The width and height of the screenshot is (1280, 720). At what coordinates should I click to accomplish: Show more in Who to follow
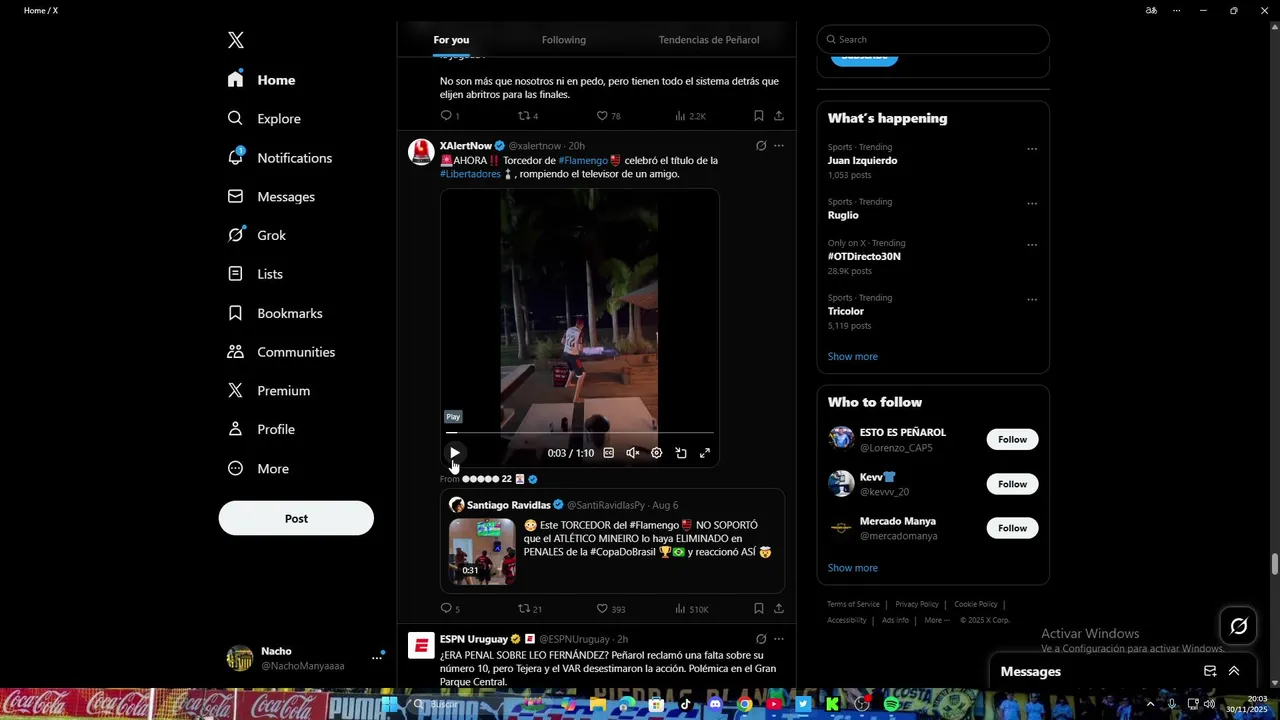click(x=853, y=568)
